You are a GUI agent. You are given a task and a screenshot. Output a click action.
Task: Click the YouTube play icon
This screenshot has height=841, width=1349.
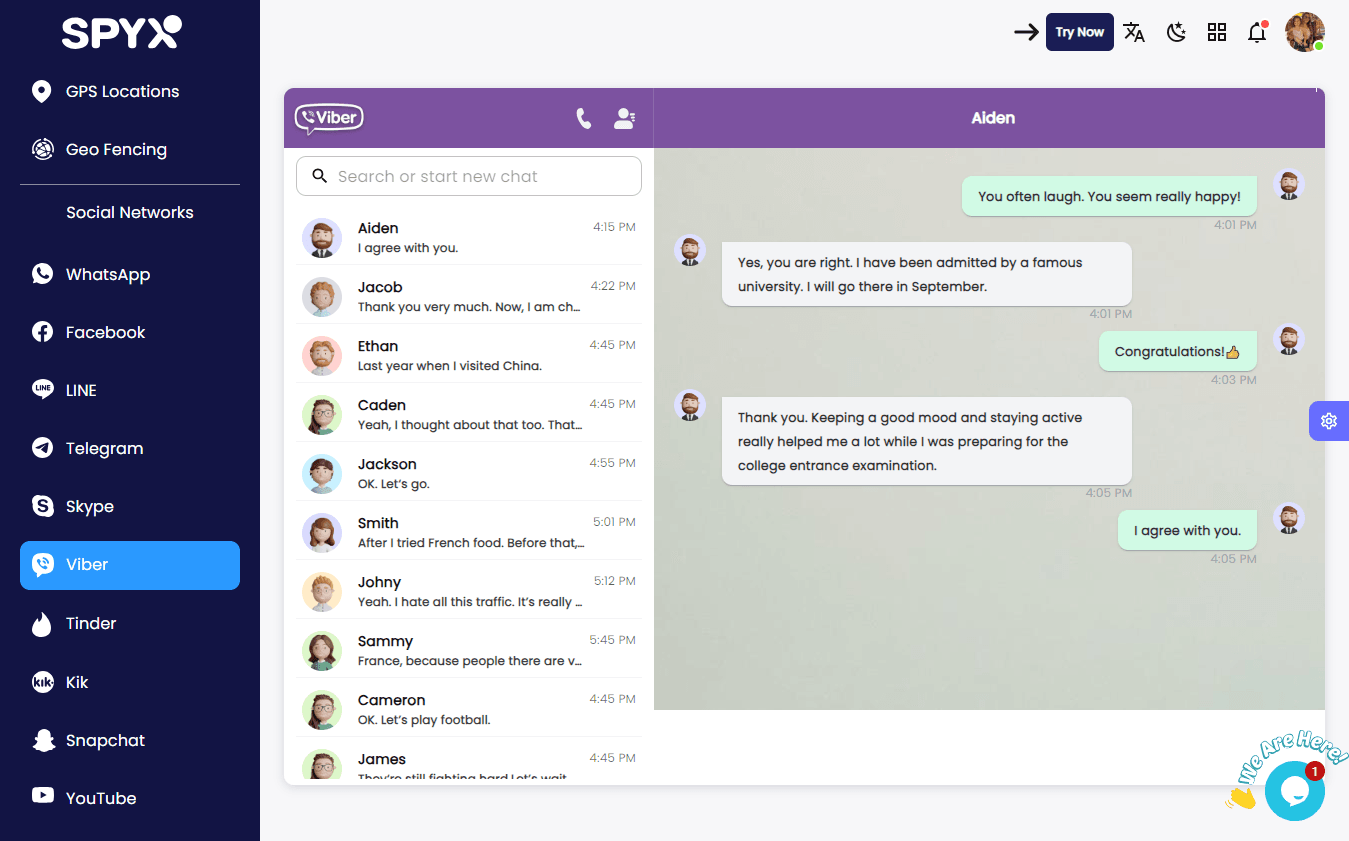[x=43, y=796]
